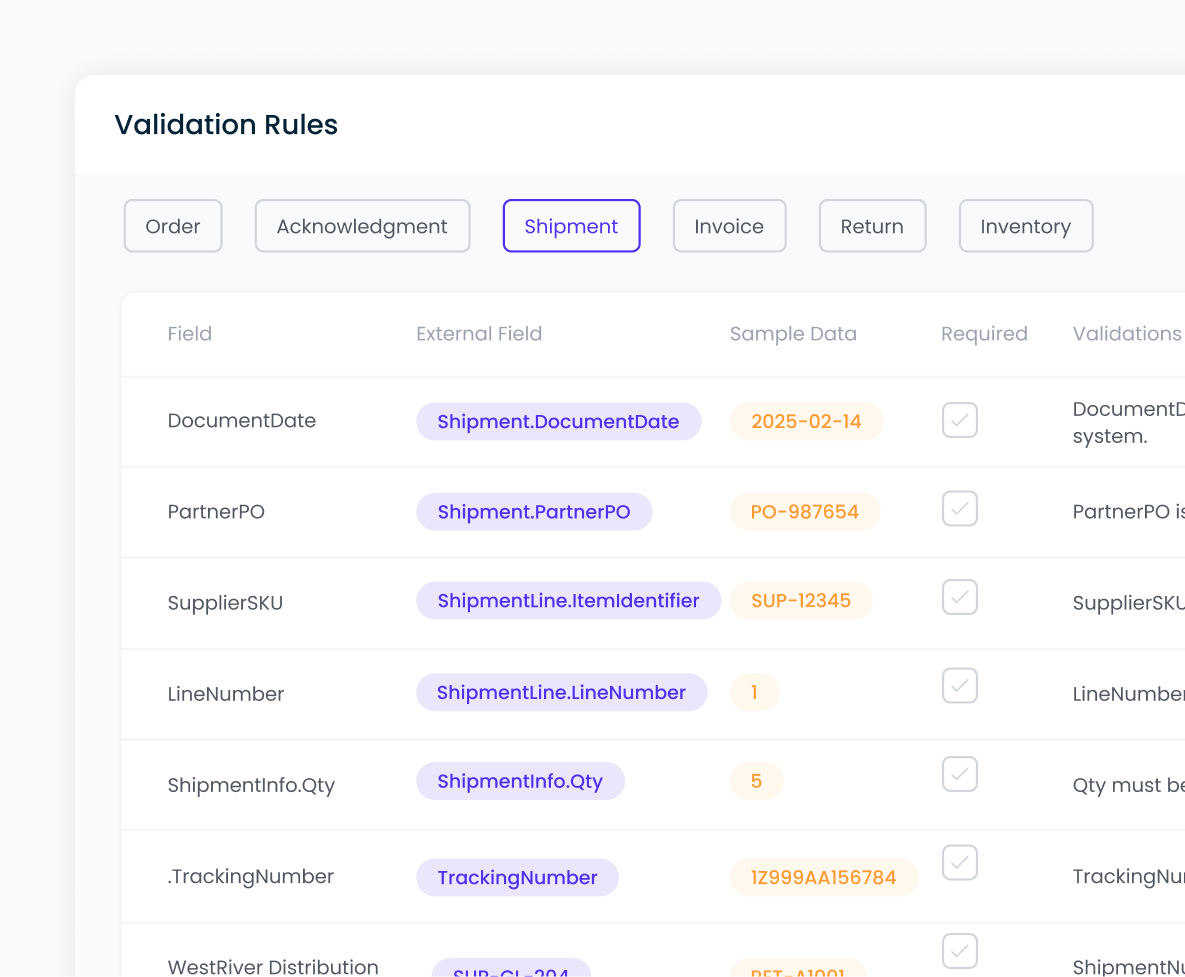The width and height of the screenshot is (1185, 977).
Task: Select the Shipment tab
Action: pyautogui.click(x=571, y=226)
